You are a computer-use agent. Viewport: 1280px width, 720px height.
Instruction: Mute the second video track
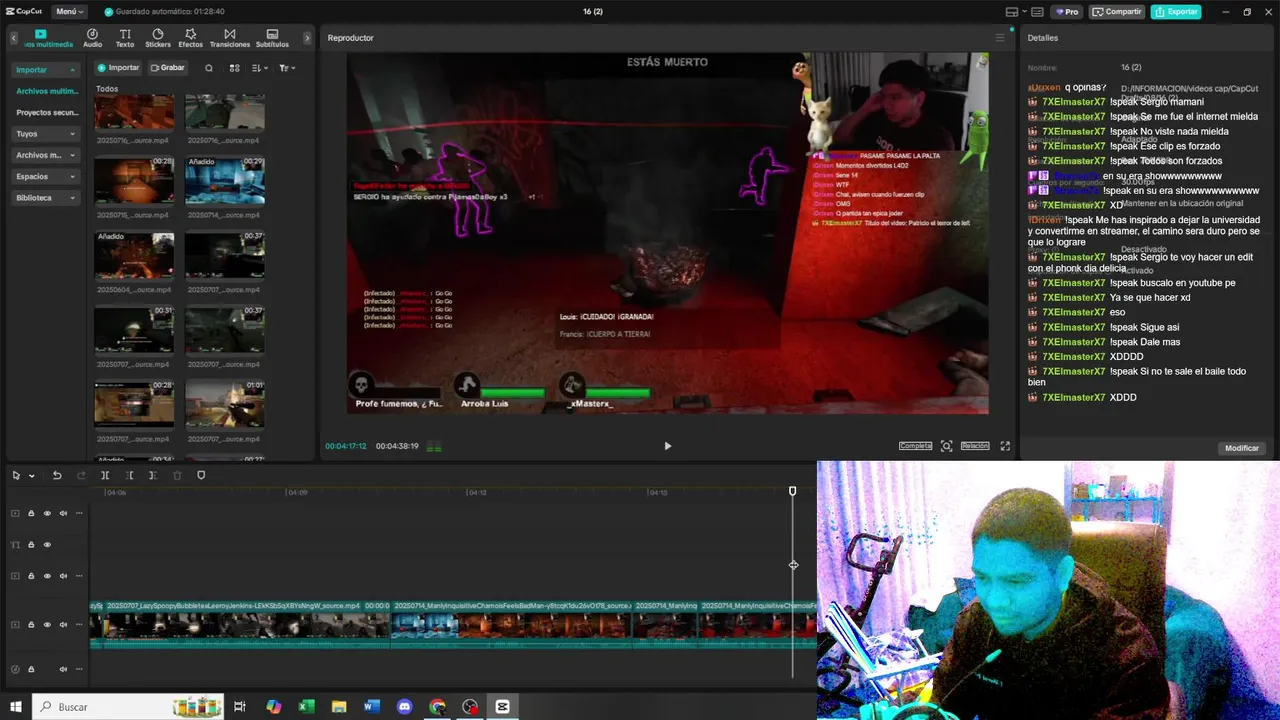pyautogui.click(x=63, y=576)
